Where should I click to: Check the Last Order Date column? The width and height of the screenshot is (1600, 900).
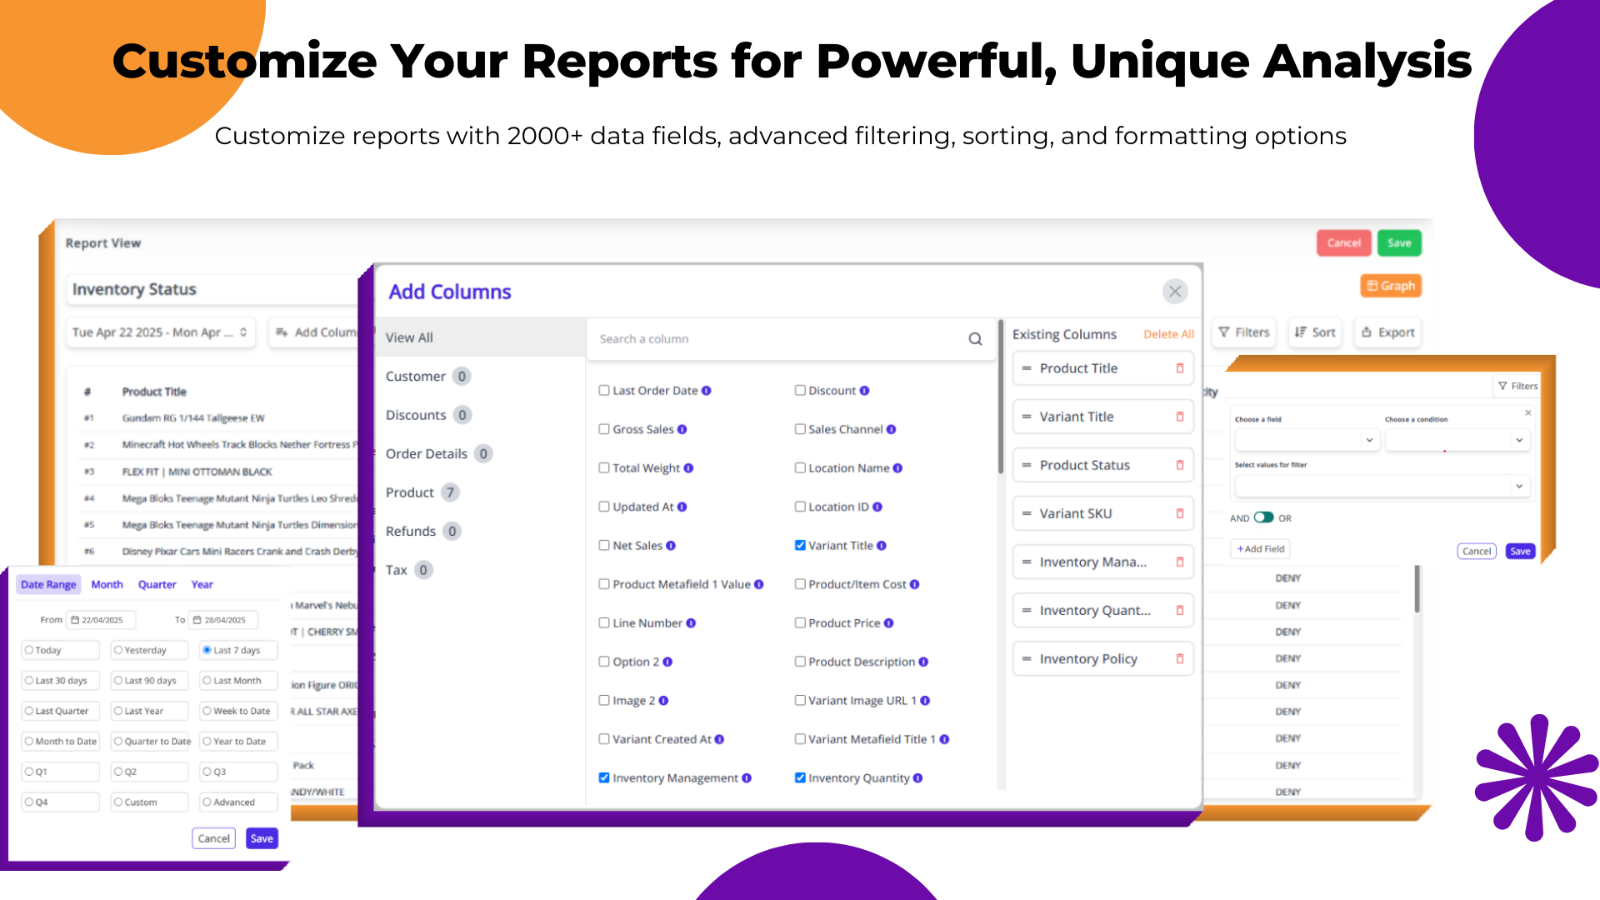[x=604, y=391]
